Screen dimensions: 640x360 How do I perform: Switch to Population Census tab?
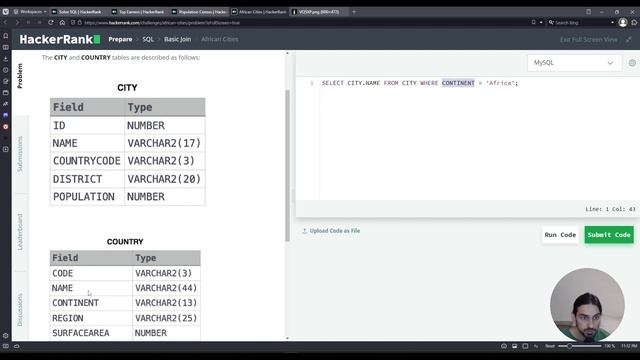pos(199,12)
